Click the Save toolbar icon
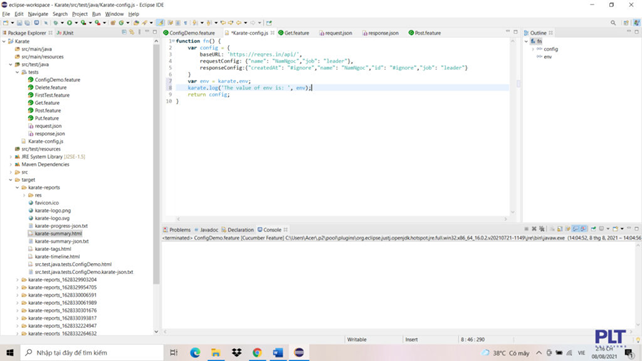Image resolution: width=642 pixels, height=361 pixels. [x=19, y=23]
